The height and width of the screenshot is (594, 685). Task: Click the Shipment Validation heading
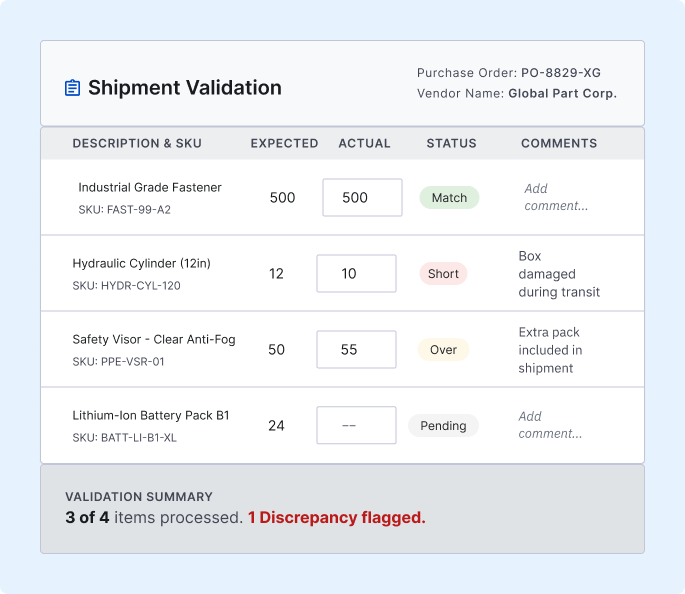coord(185,88)
